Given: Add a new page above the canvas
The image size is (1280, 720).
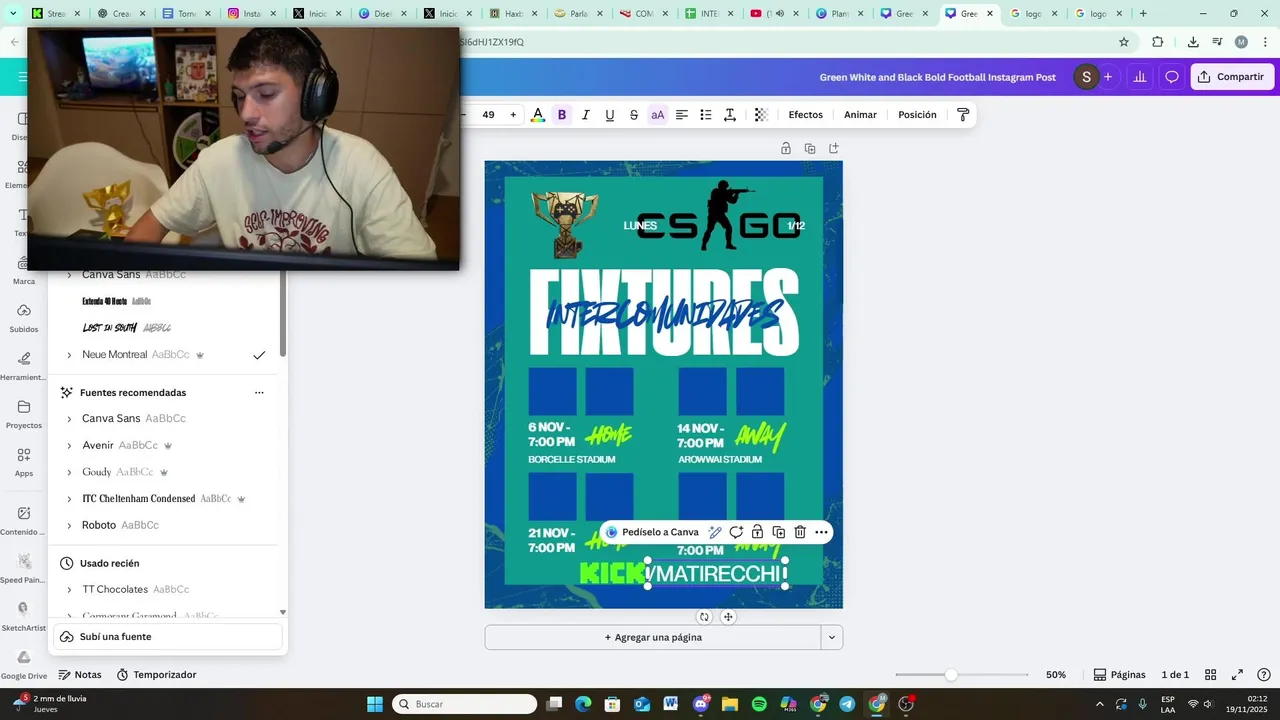Looking at the screenshot, I should 834,148.
